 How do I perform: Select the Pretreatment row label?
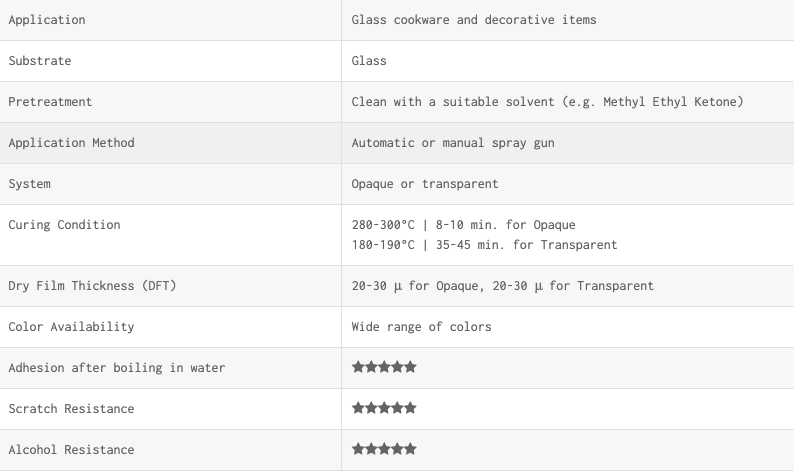pyautogui.click(x=50, y=102)
